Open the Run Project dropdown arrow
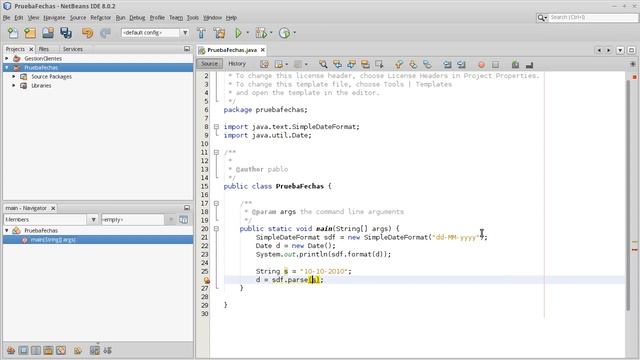640x360 pixels. tap(247, 33)
